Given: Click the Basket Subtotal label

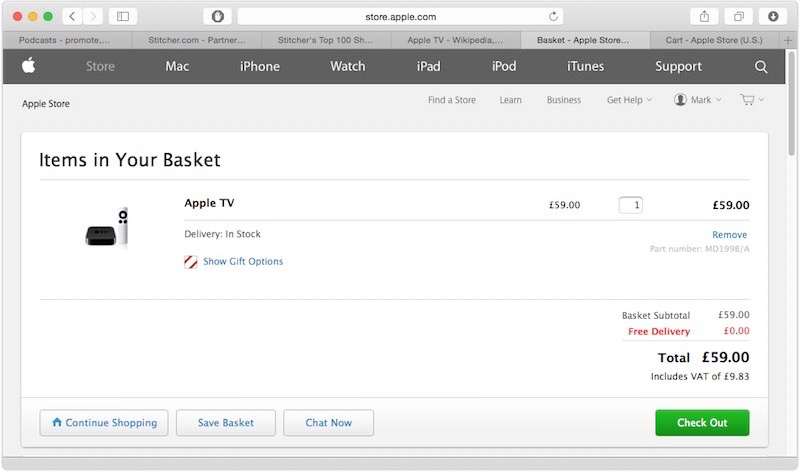Looking at the screenshot, I should (x=656, y=315).
